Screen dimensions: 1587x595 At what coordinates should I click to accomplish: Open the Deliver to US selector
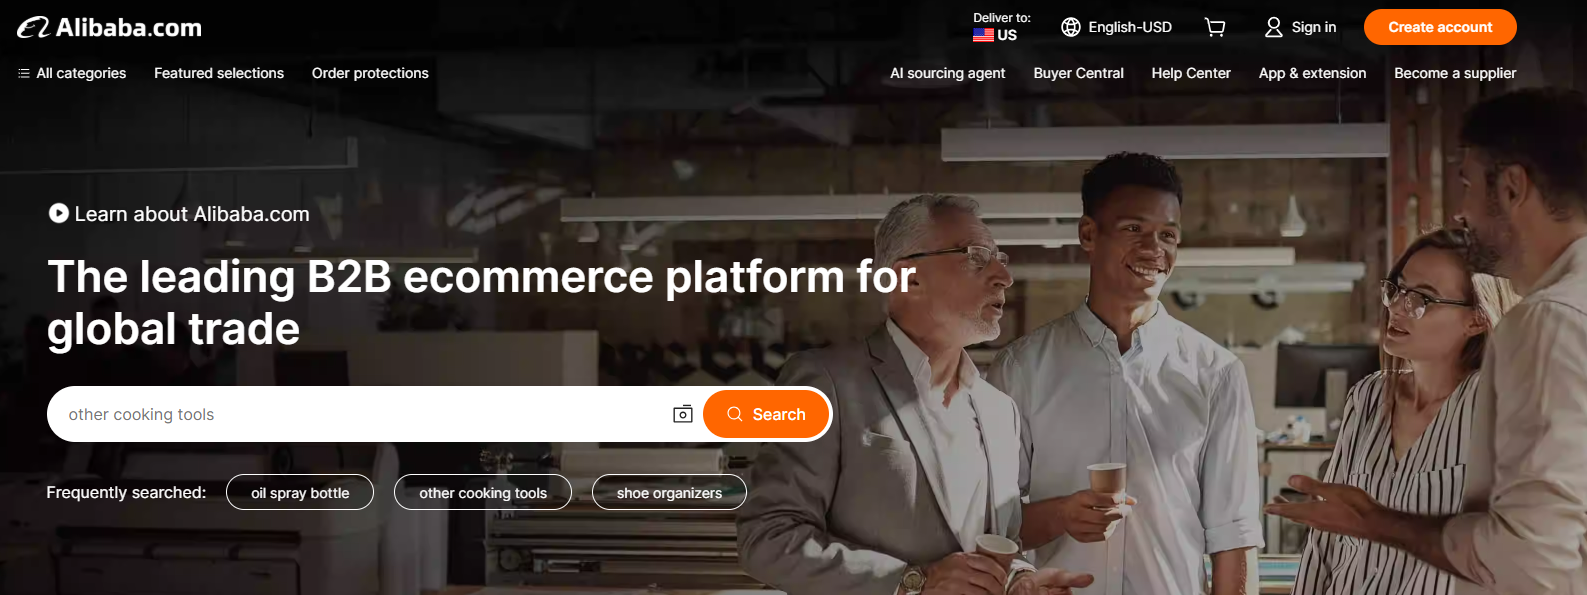(x=1002, y=27)
